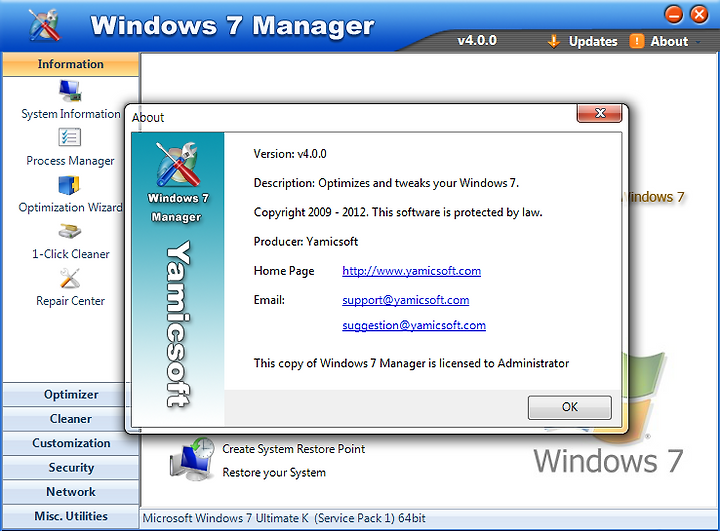Viewport: 720px width, 531px height.
Task: Click the System Restore computer icon
Action: [x=192, y=459]
